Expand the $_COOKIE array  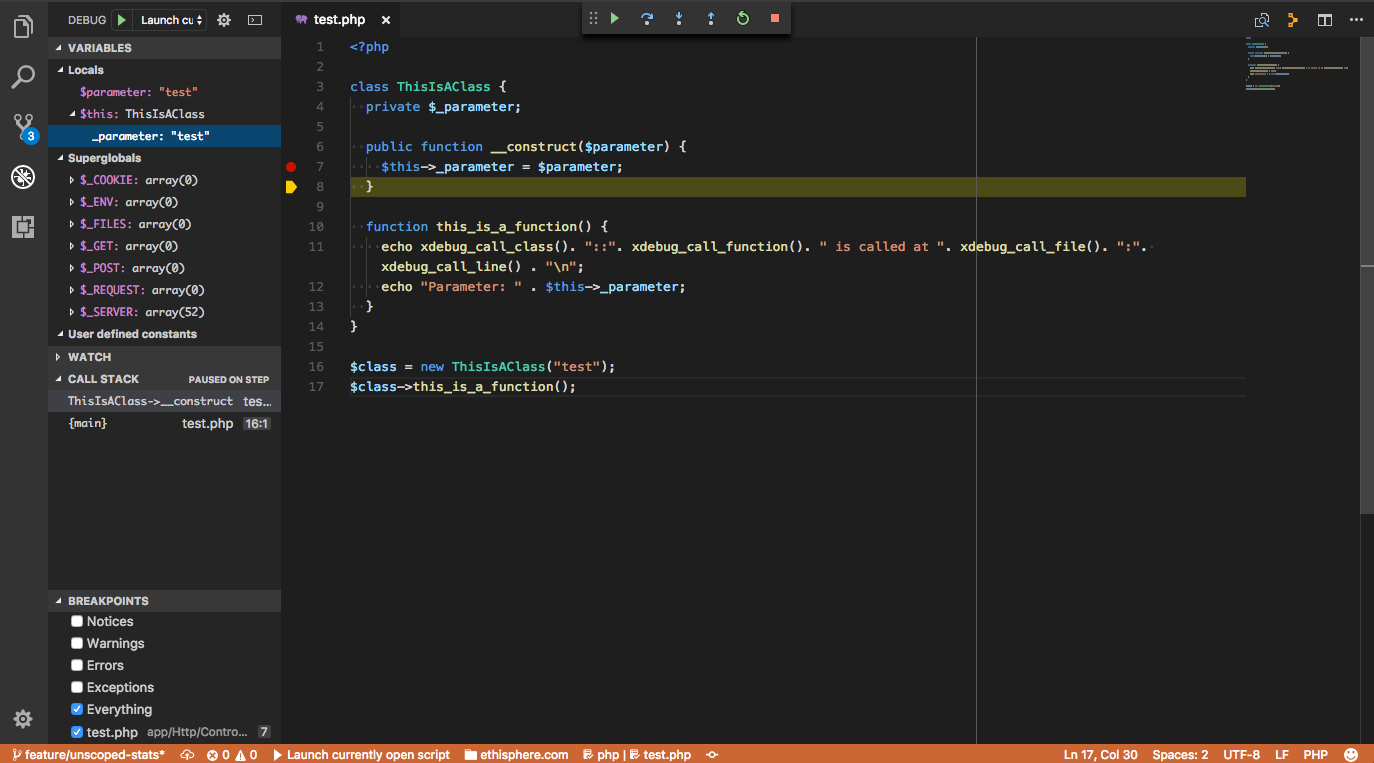click(x=164, y=180)
